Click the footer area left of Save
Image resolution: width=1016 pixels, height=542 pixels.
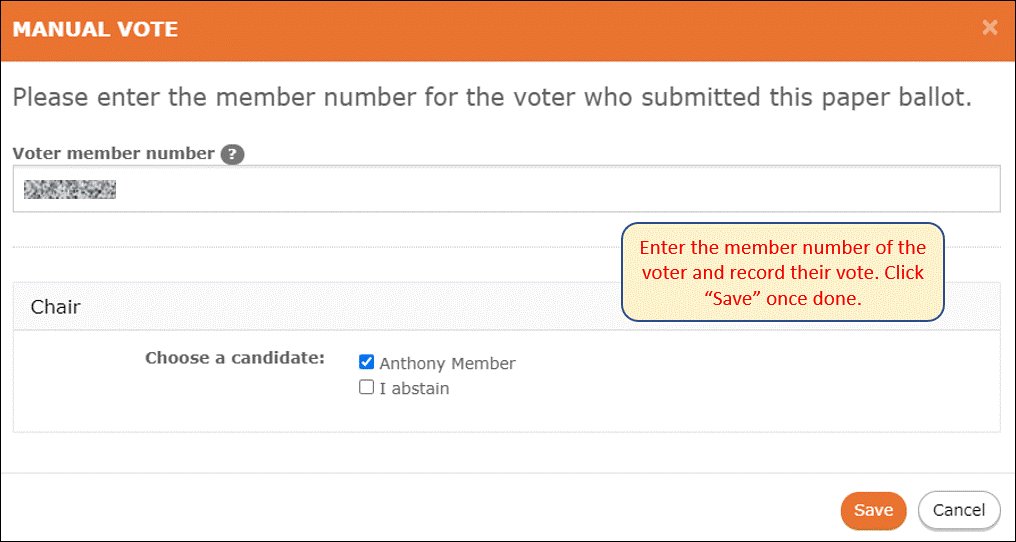pyautogui.click(x=421, y=510)
